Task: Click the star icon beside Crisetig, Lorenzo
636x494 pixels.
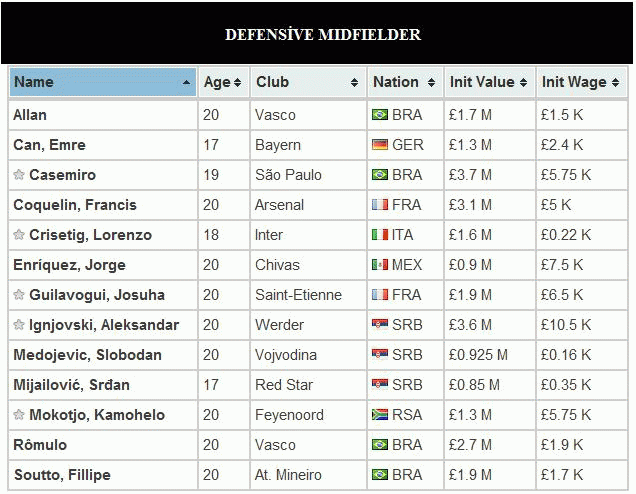Action: [19, 234]
